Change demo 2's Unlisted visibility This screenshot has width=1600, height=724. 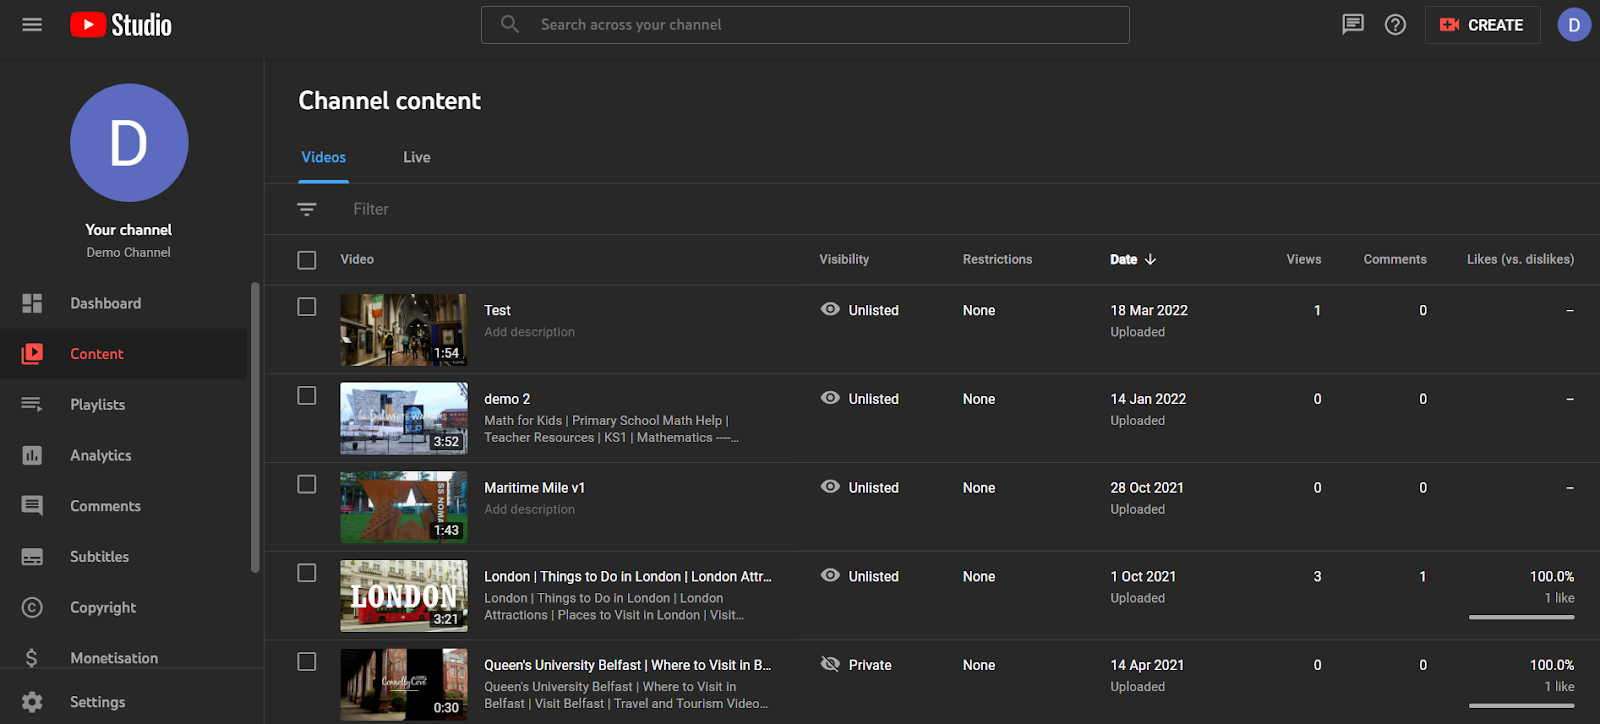click(x=860, y=399)
